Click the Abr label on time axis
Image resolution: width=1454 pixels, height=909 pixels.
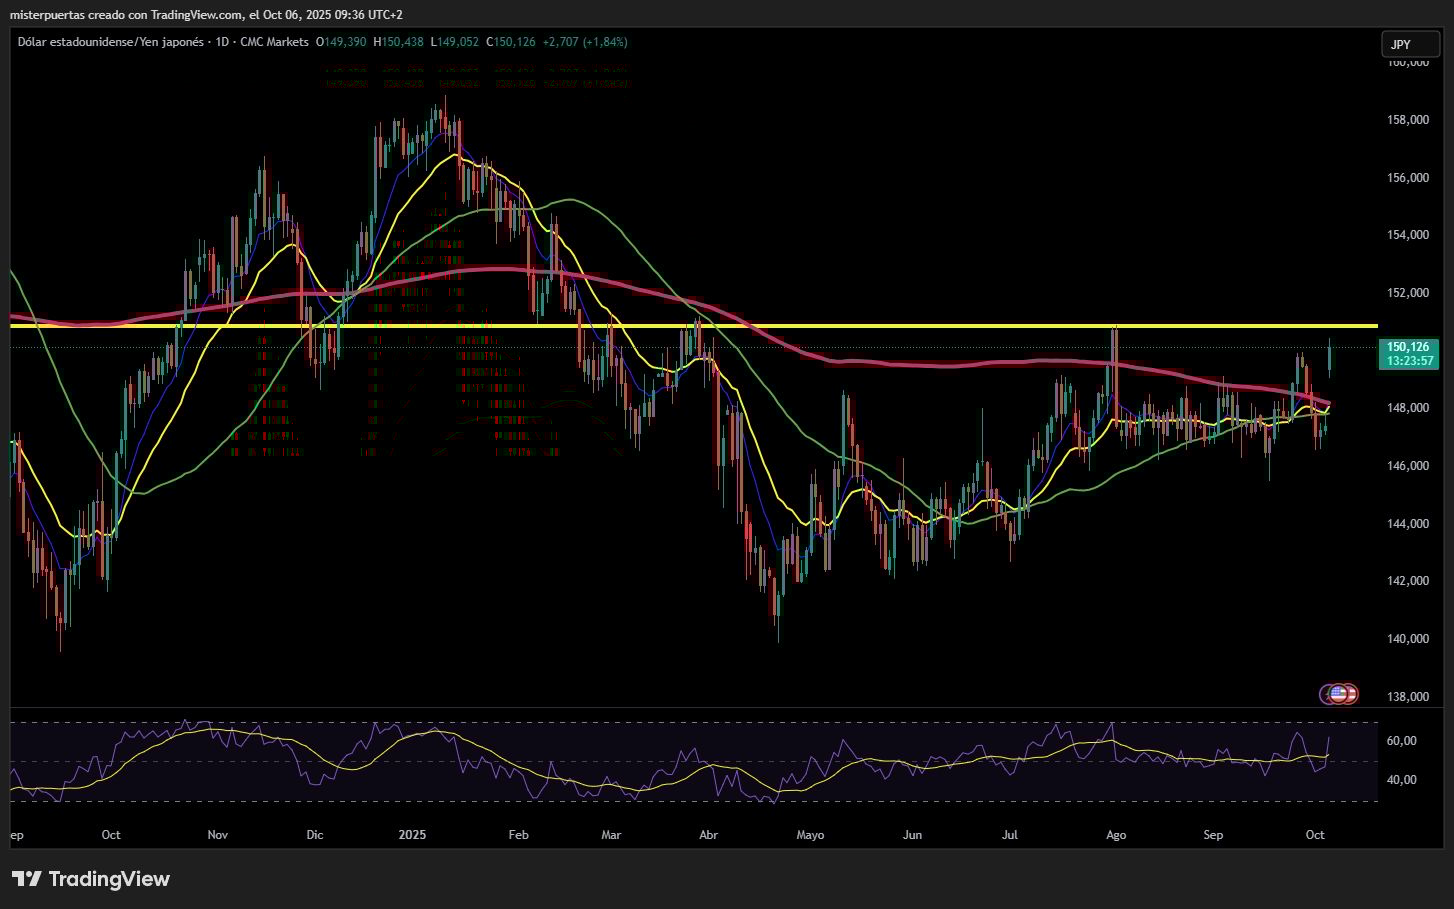[708, 835]
